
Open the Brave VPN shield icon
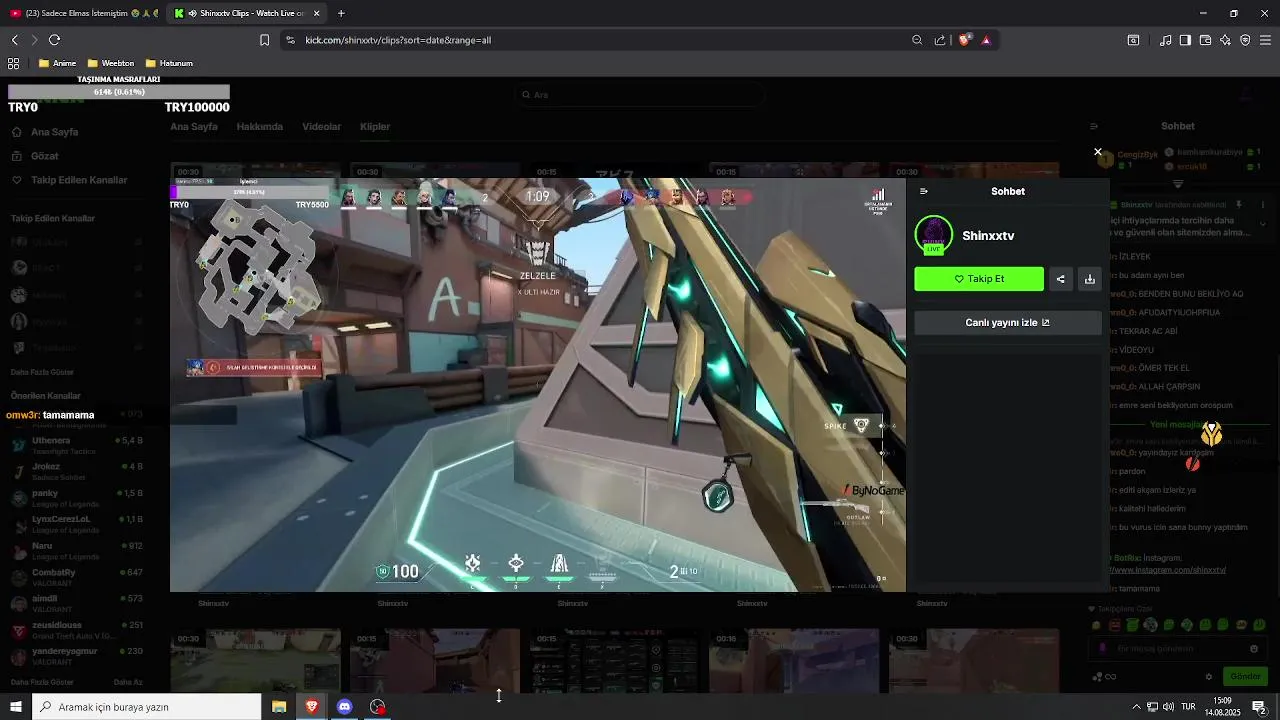click(x=1245, y=40)
